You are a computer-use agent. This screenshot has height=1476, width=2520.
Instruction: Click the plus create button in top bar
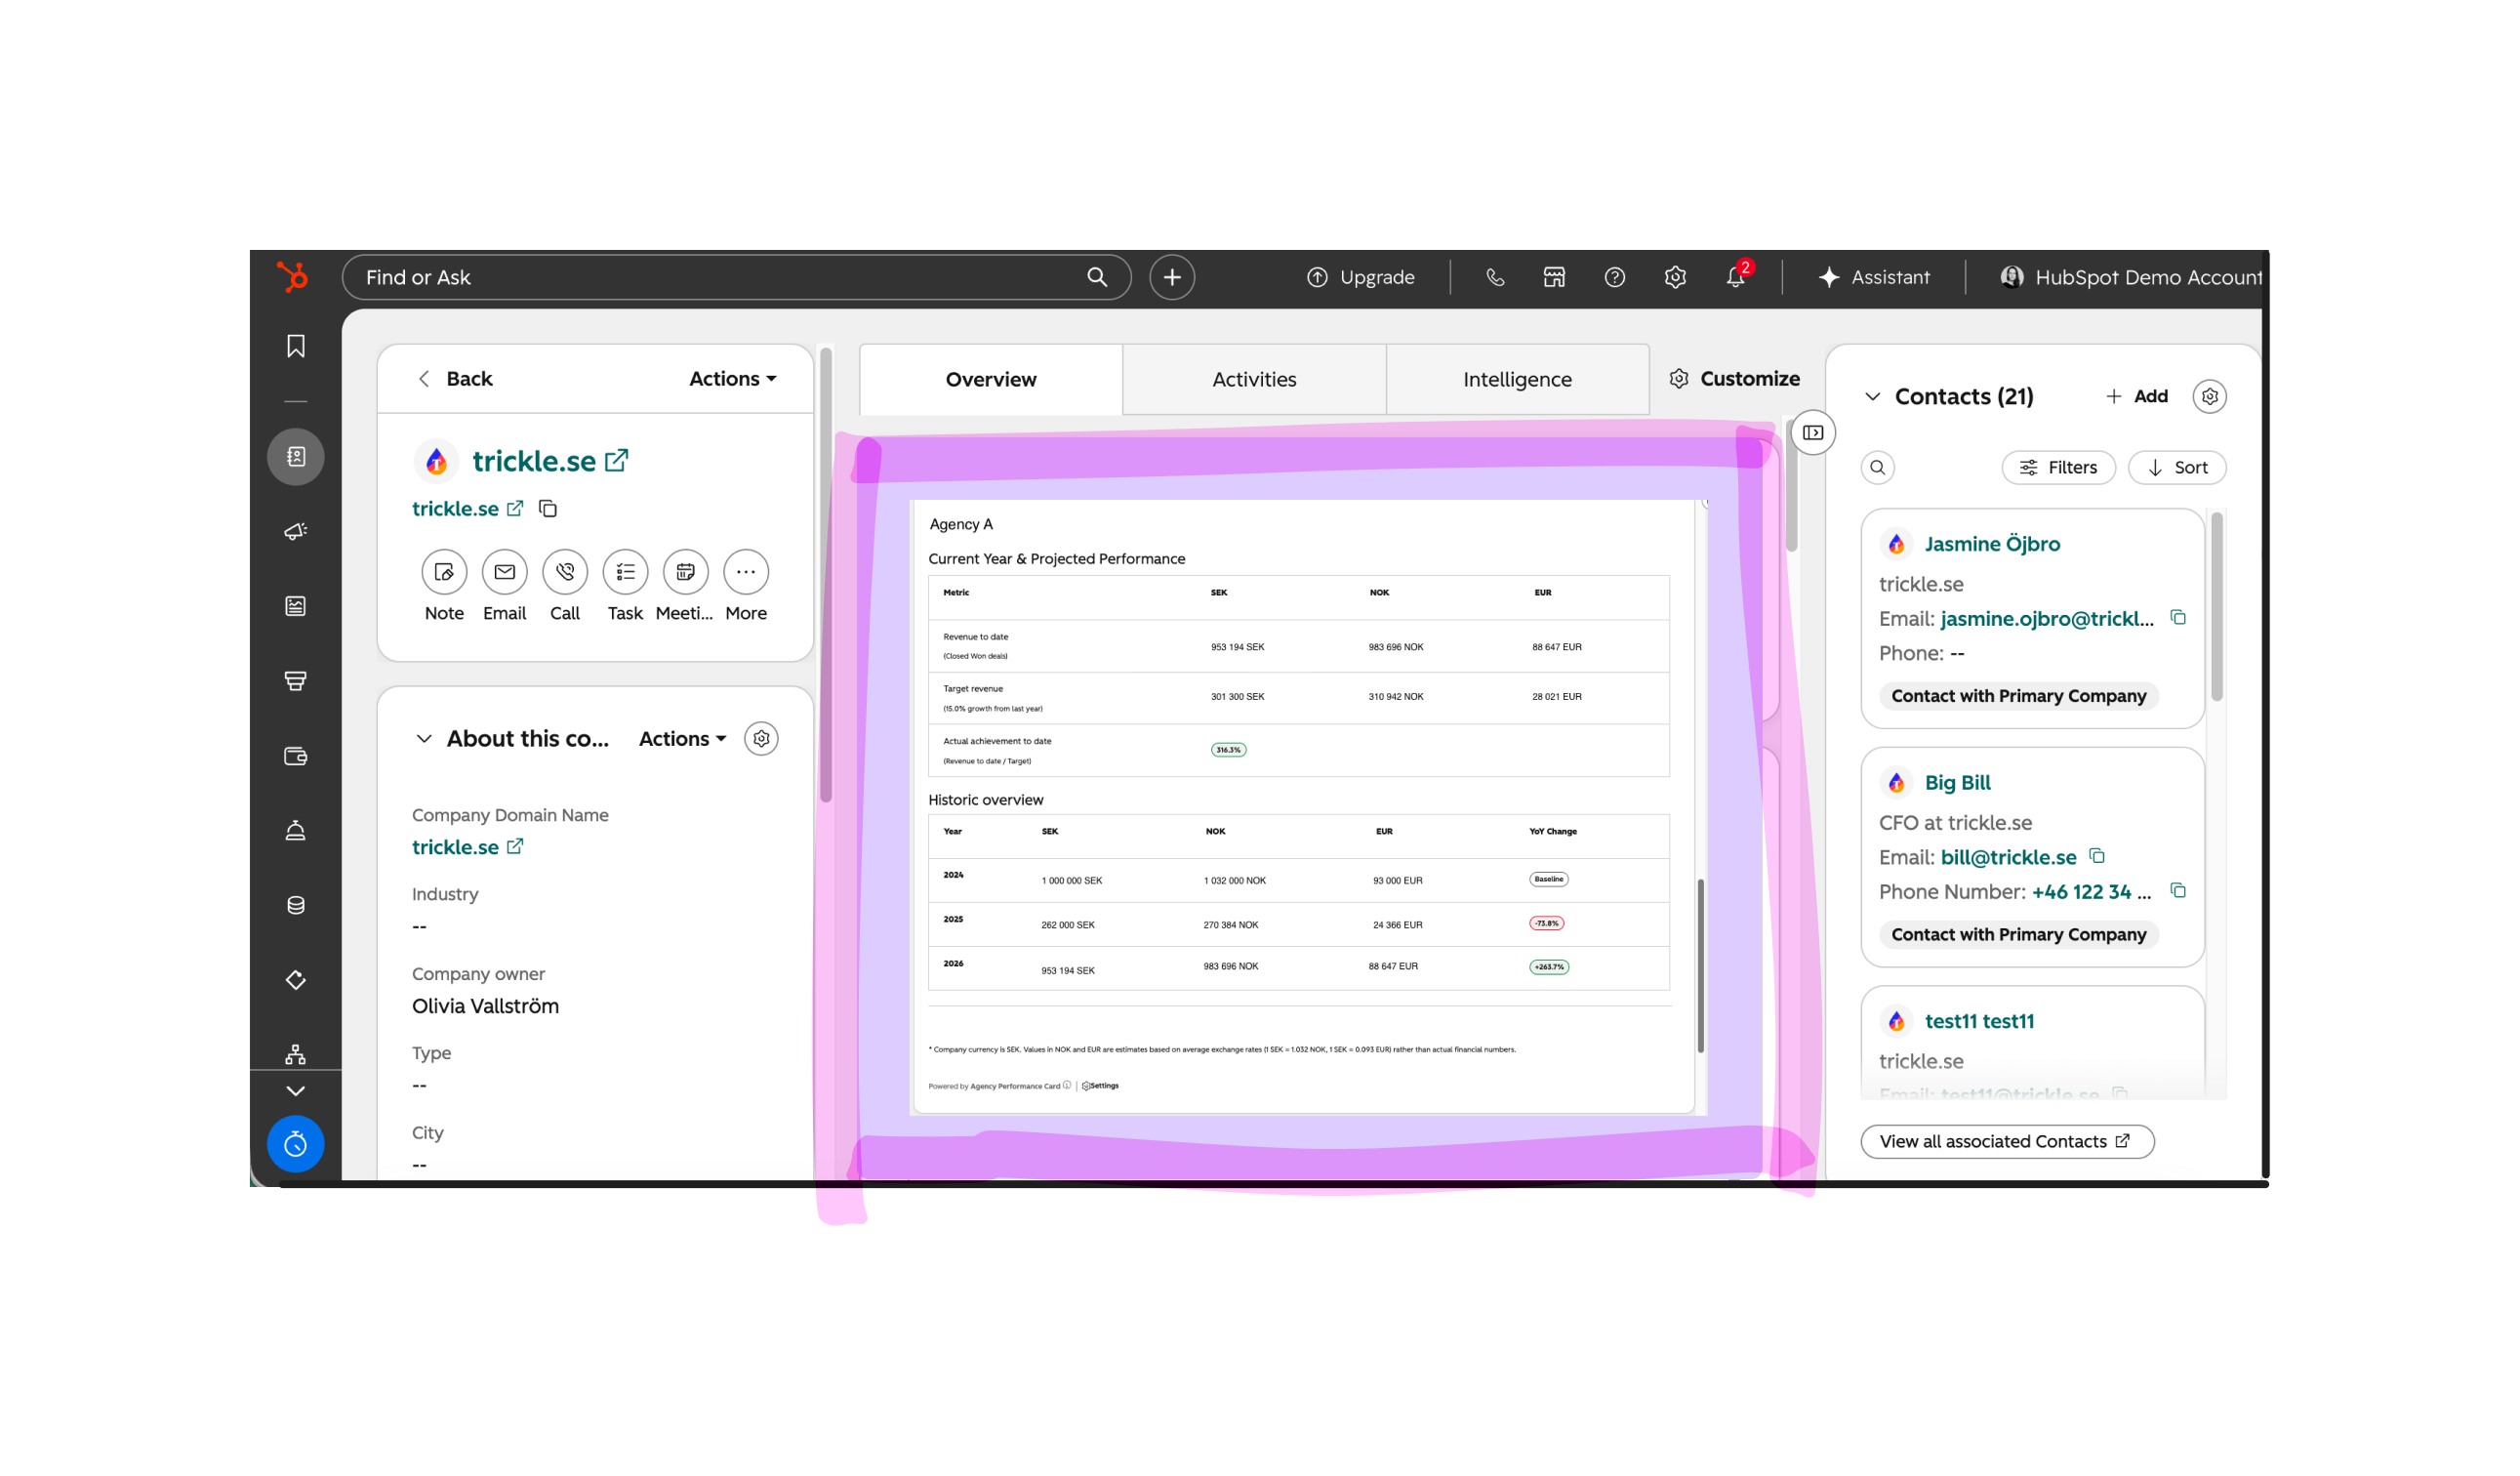(x=1172, y=277)
